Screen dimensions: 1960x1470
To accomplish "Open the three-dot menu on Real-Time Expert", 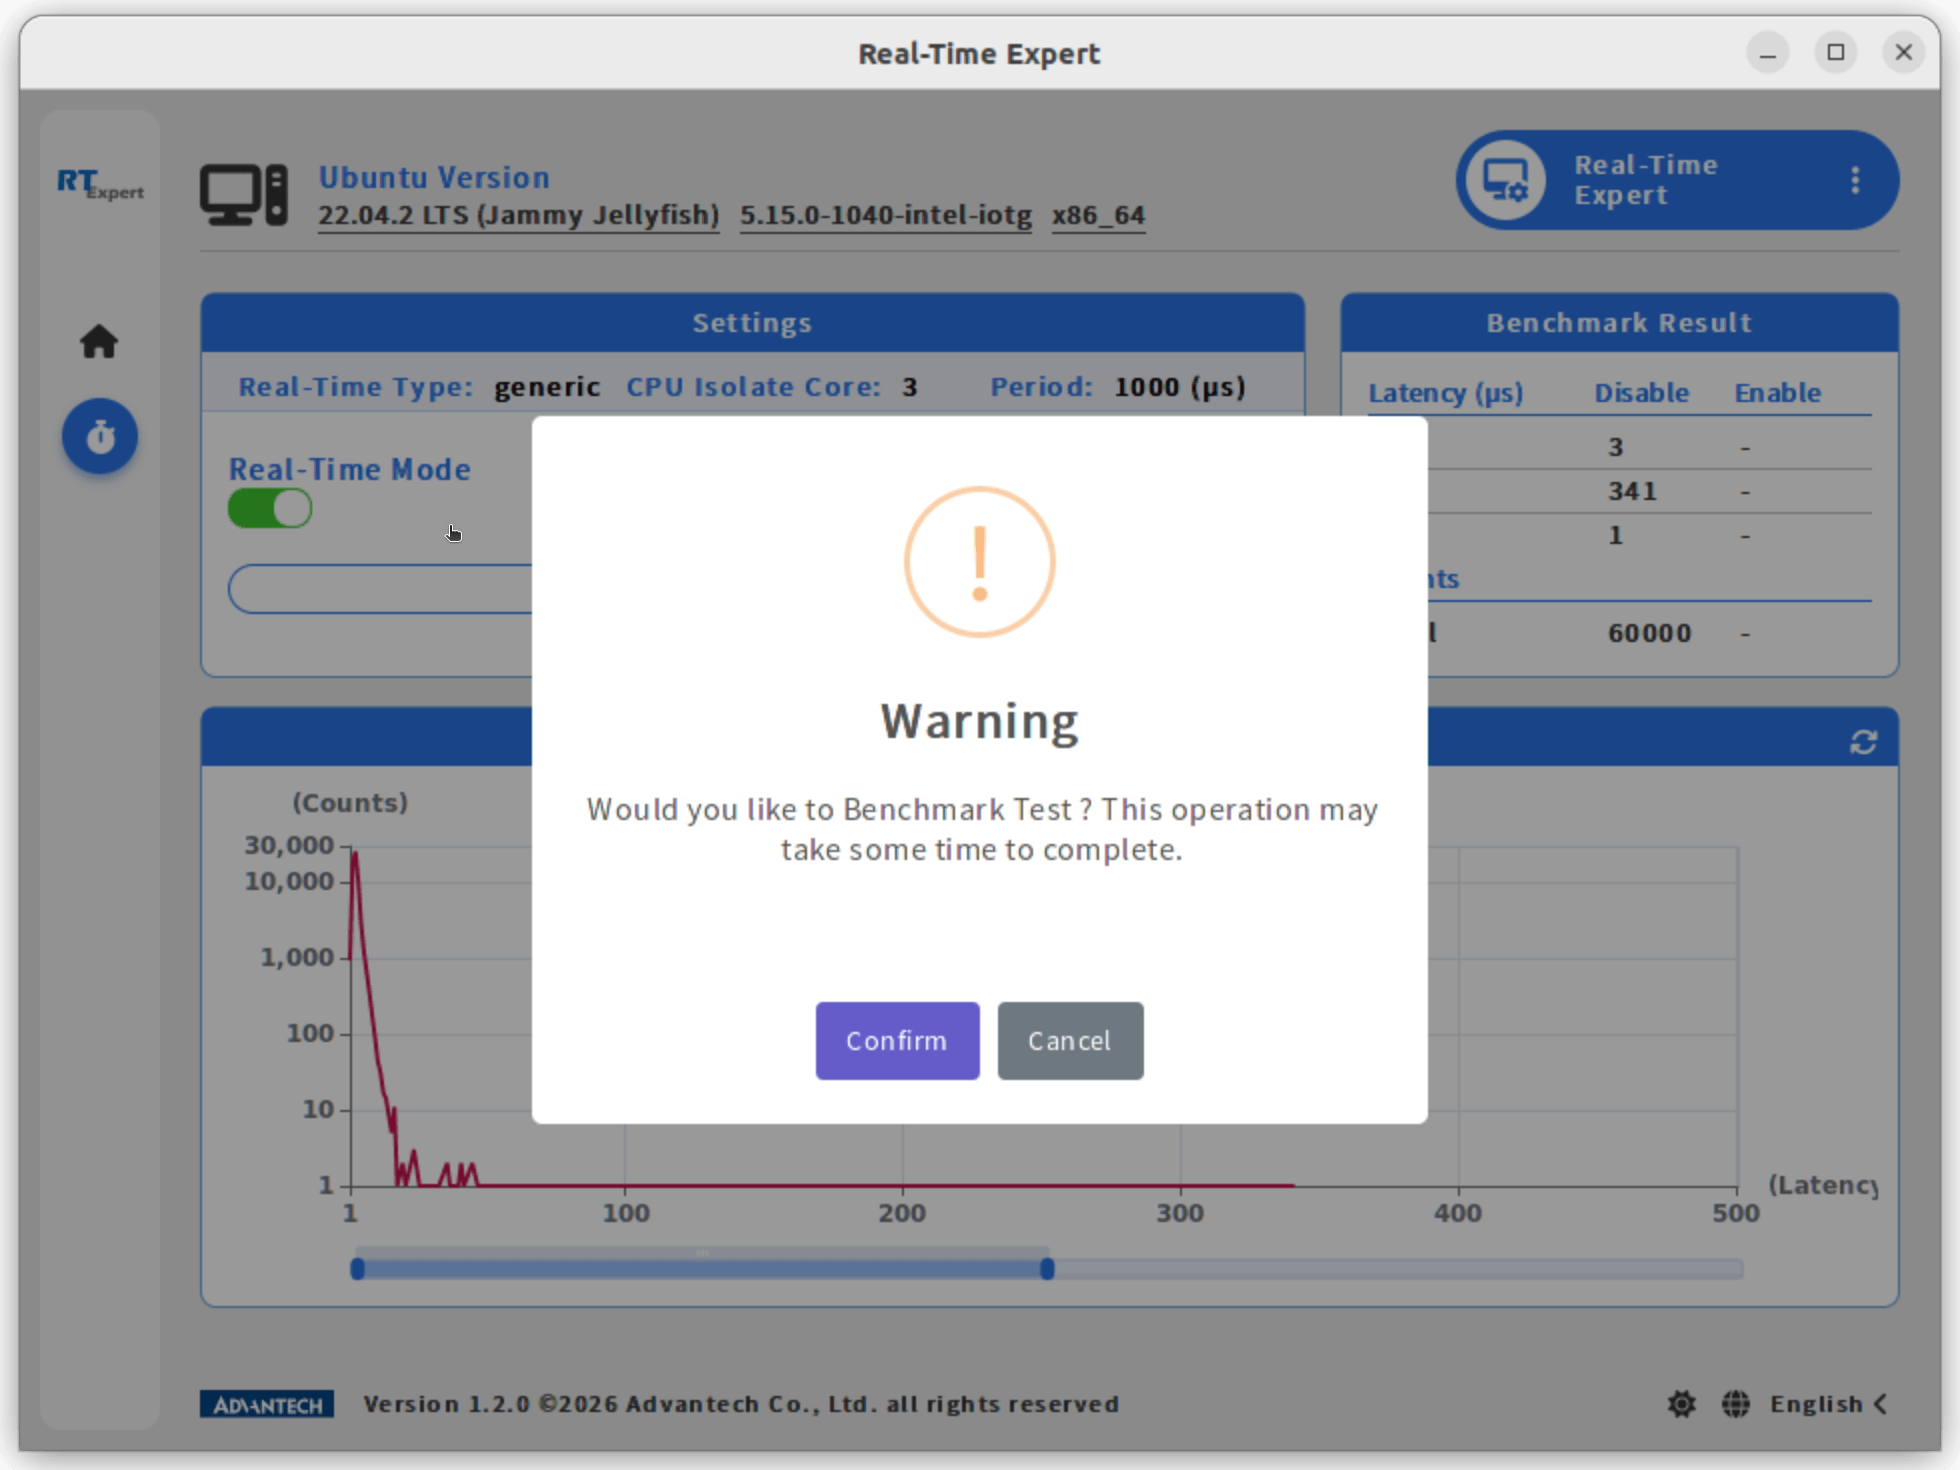I will pyautogui.click(x=1855, y=180).
